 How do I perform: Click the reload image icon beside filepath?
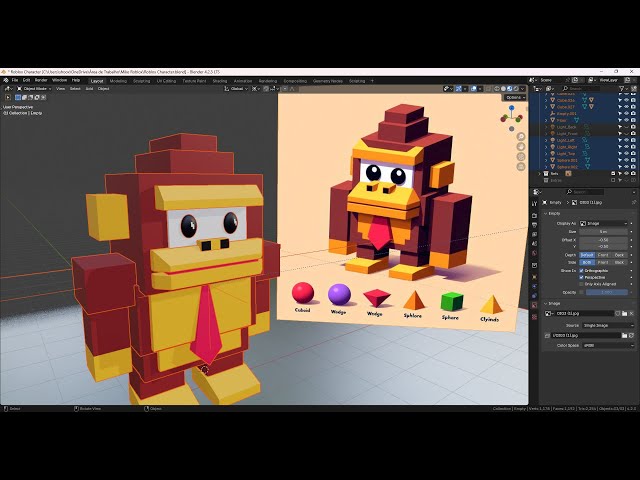point(631,336)
